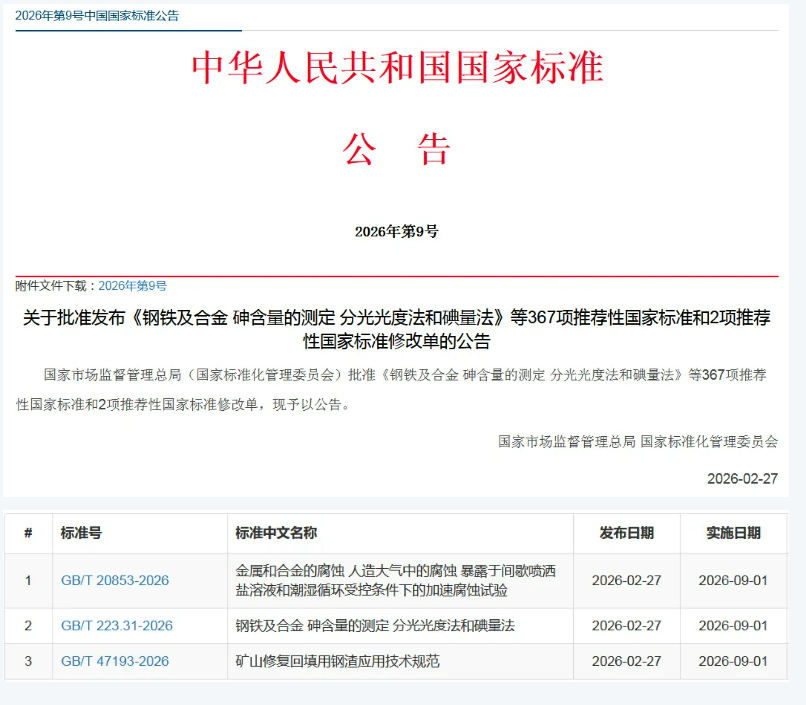Click the 2026年第9号中国国家标准公告 tab header
Image resolution: width=806 pixels, height=705 pixels.
point(97,16)
